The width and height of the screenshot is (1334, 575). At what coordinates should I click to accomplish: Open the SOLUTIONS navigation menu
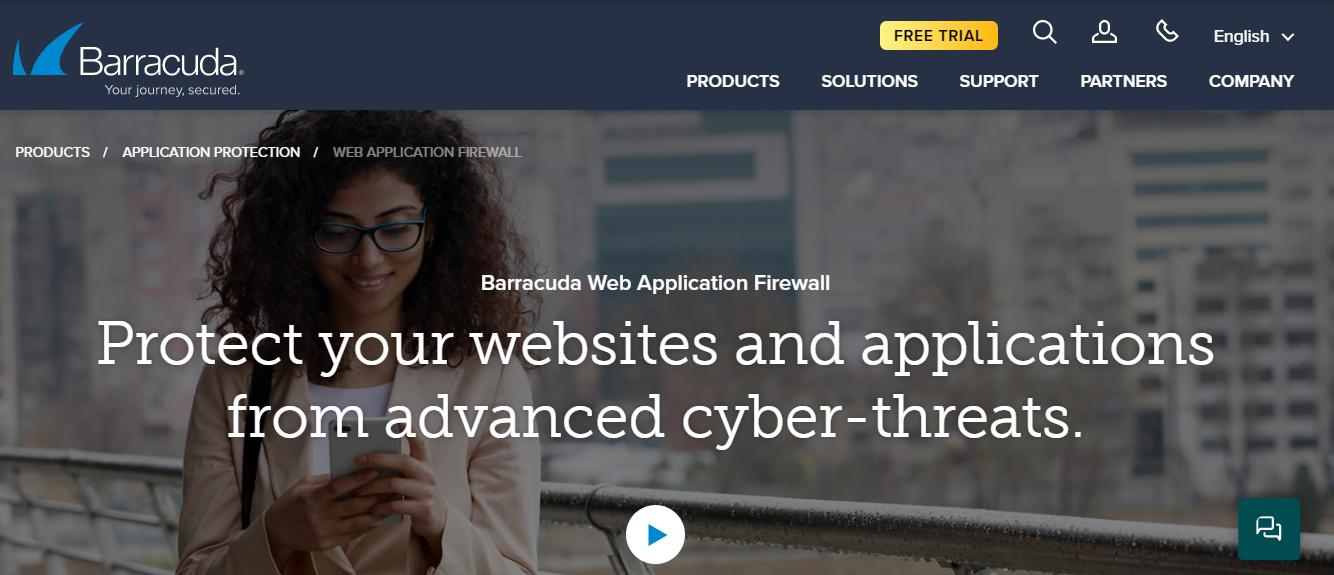click(869, 82)
